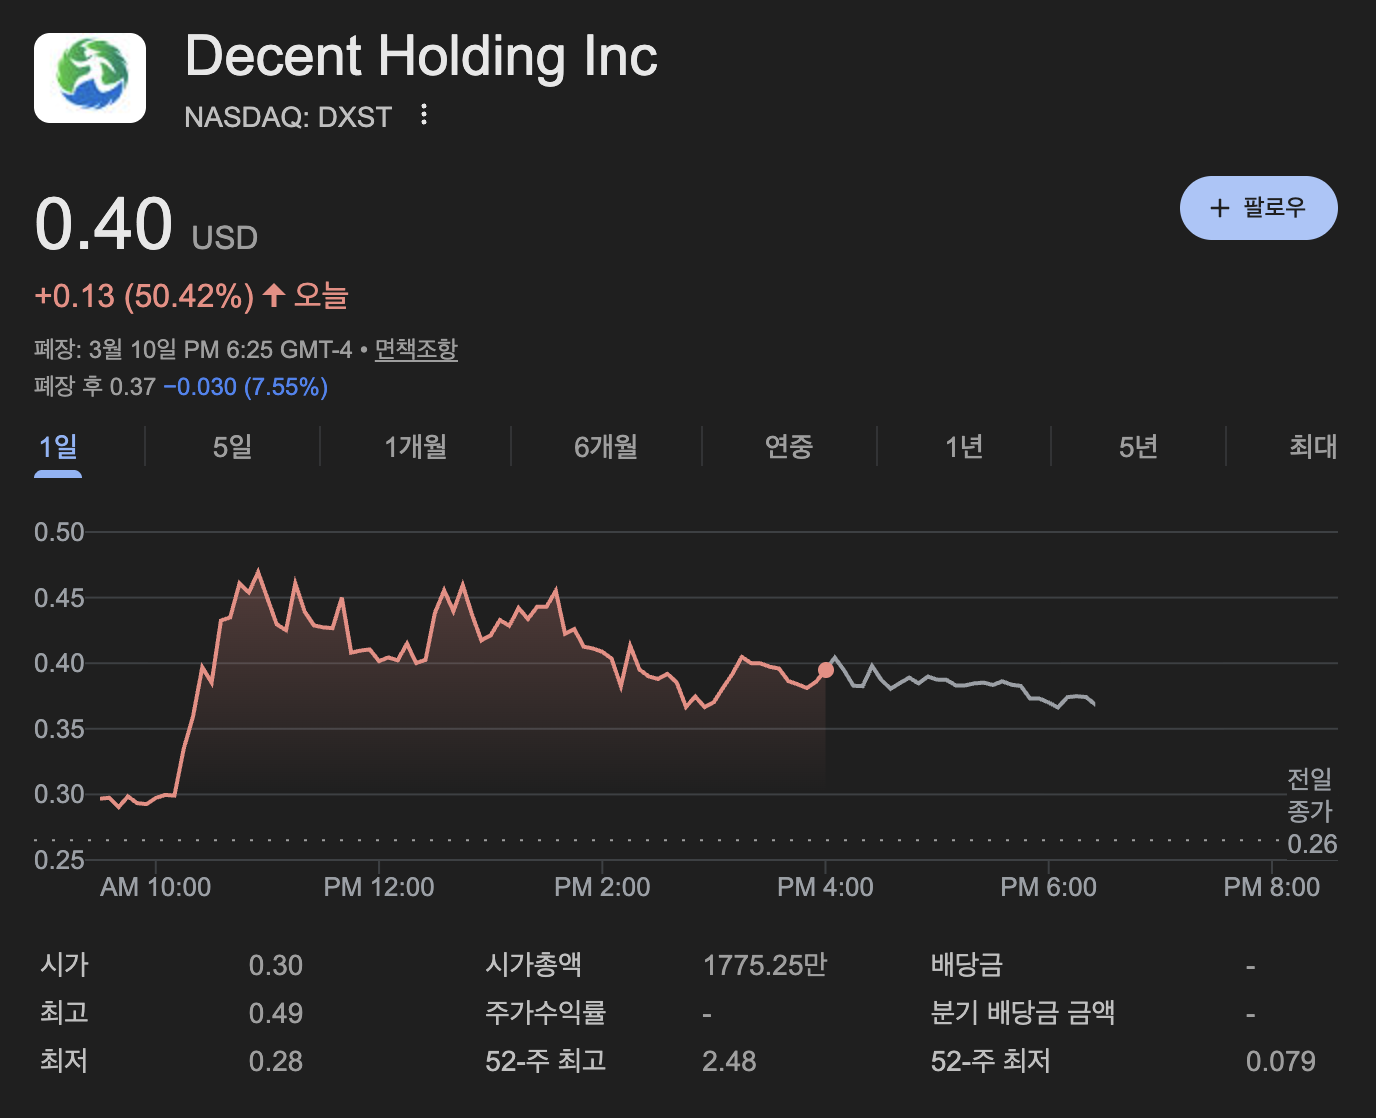Click the 분기 배당금 금액 label
This screenshot has width=1376, height=1118.
click(1022, 1013)
